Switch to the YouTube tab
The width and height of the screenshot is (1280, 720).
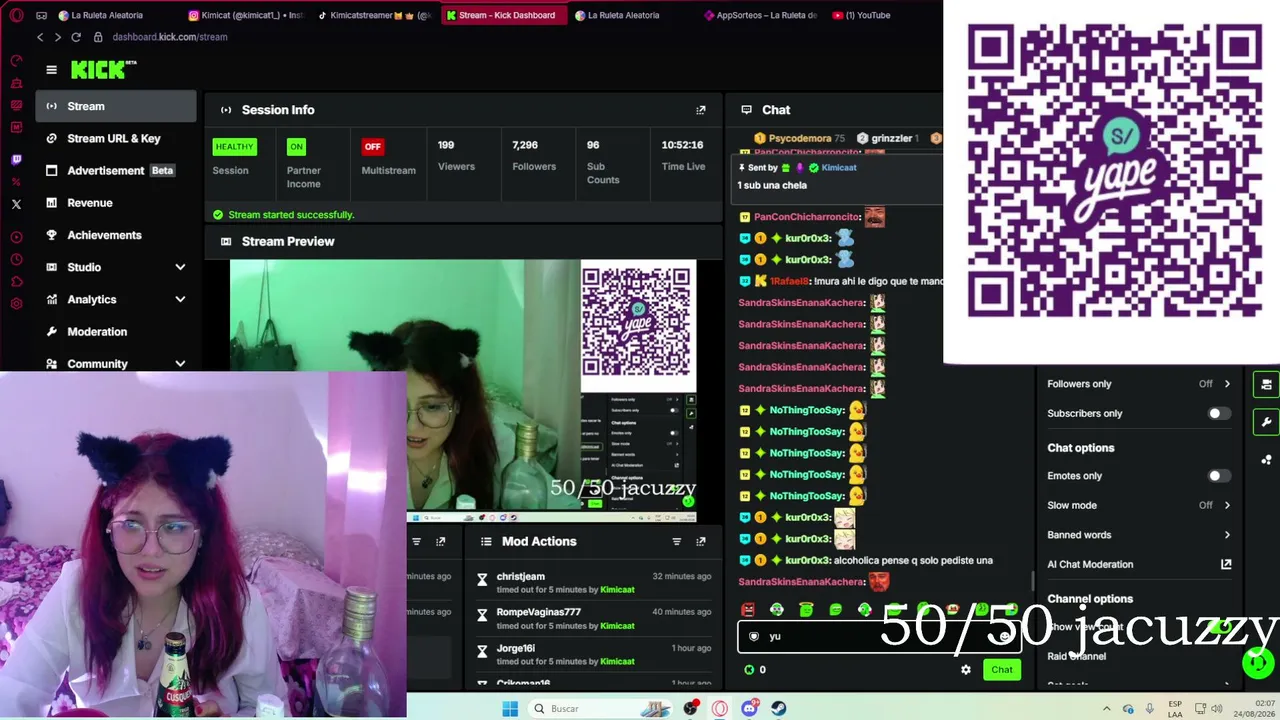coord(860,15)
